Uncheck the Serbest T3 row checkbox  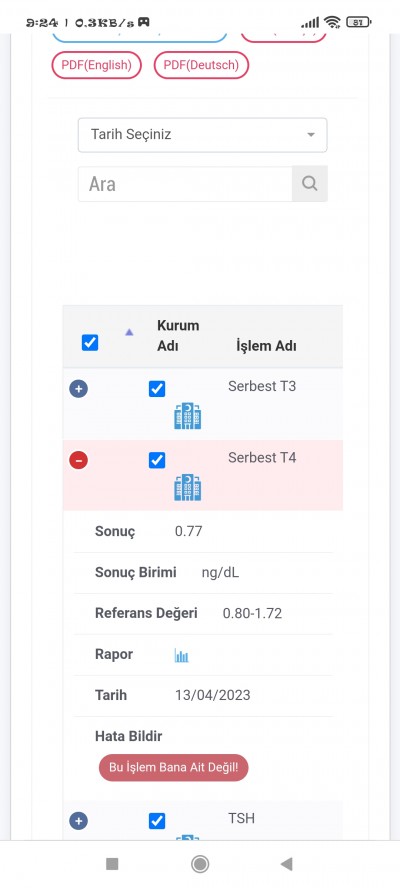pyautogui.click(x=157, y=389)
